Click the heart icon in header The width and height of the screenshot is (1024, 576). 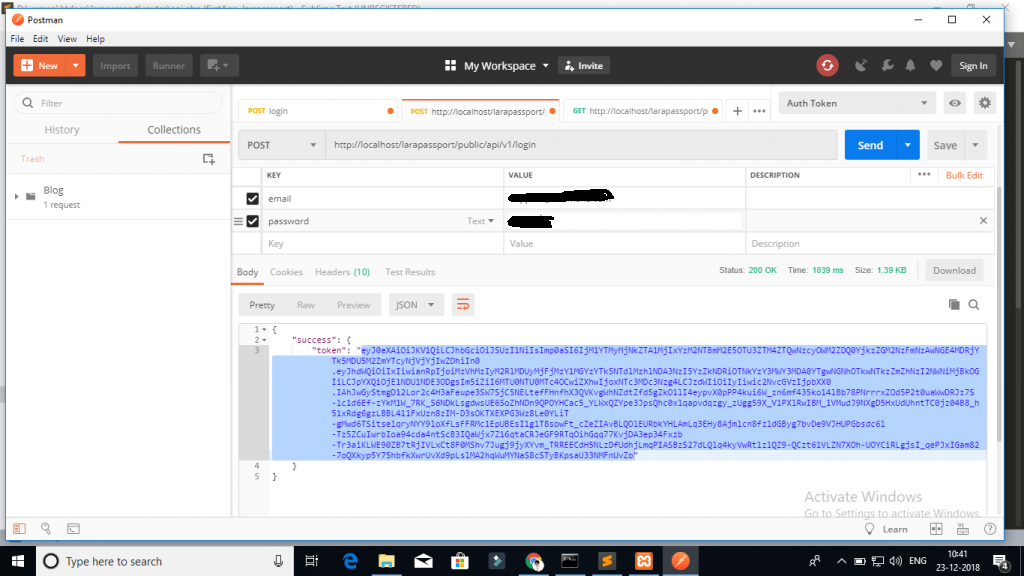coord(936,65)
